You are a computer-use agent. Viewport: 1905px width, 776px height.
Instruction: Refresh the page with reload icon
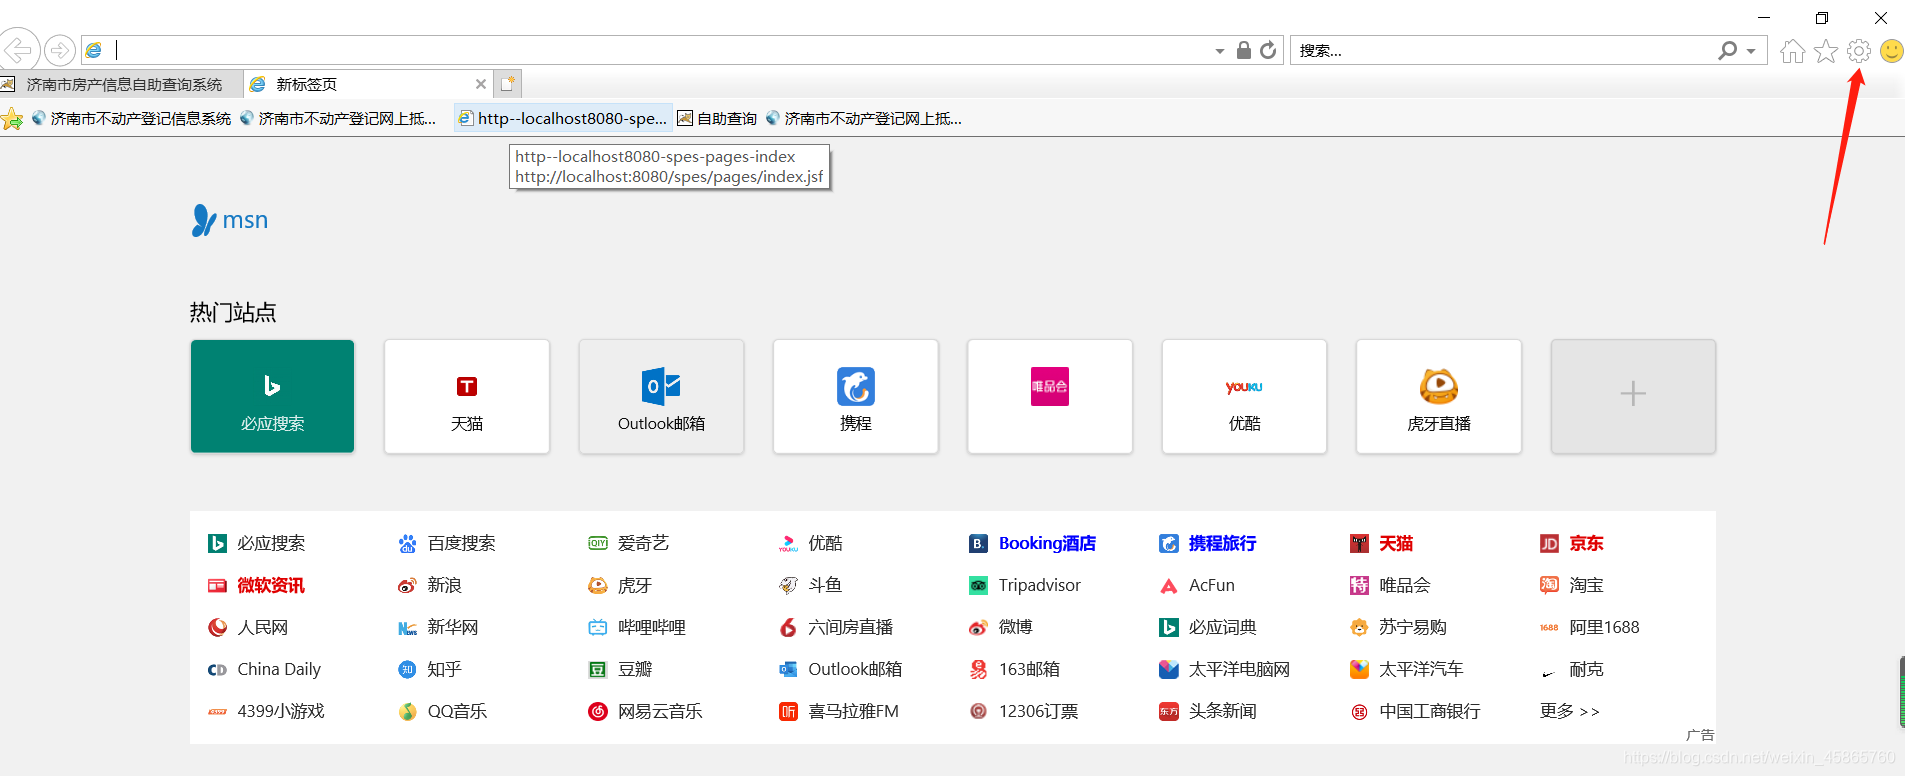1268,50
